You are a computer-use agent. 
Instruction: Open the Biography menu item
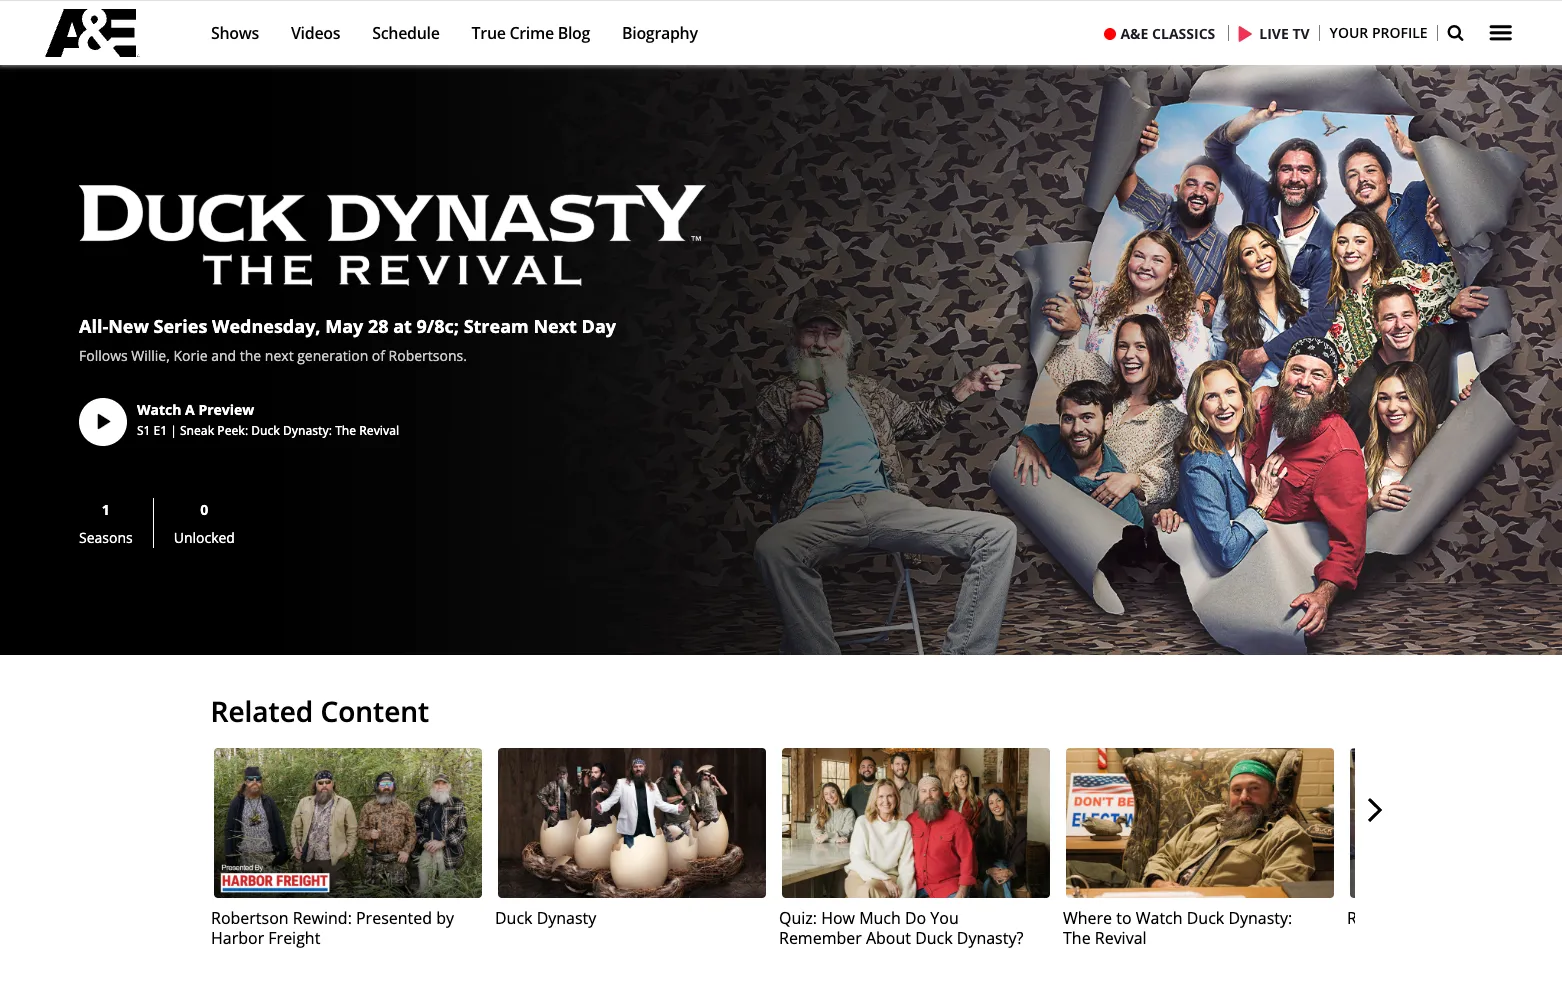point(660,33)
